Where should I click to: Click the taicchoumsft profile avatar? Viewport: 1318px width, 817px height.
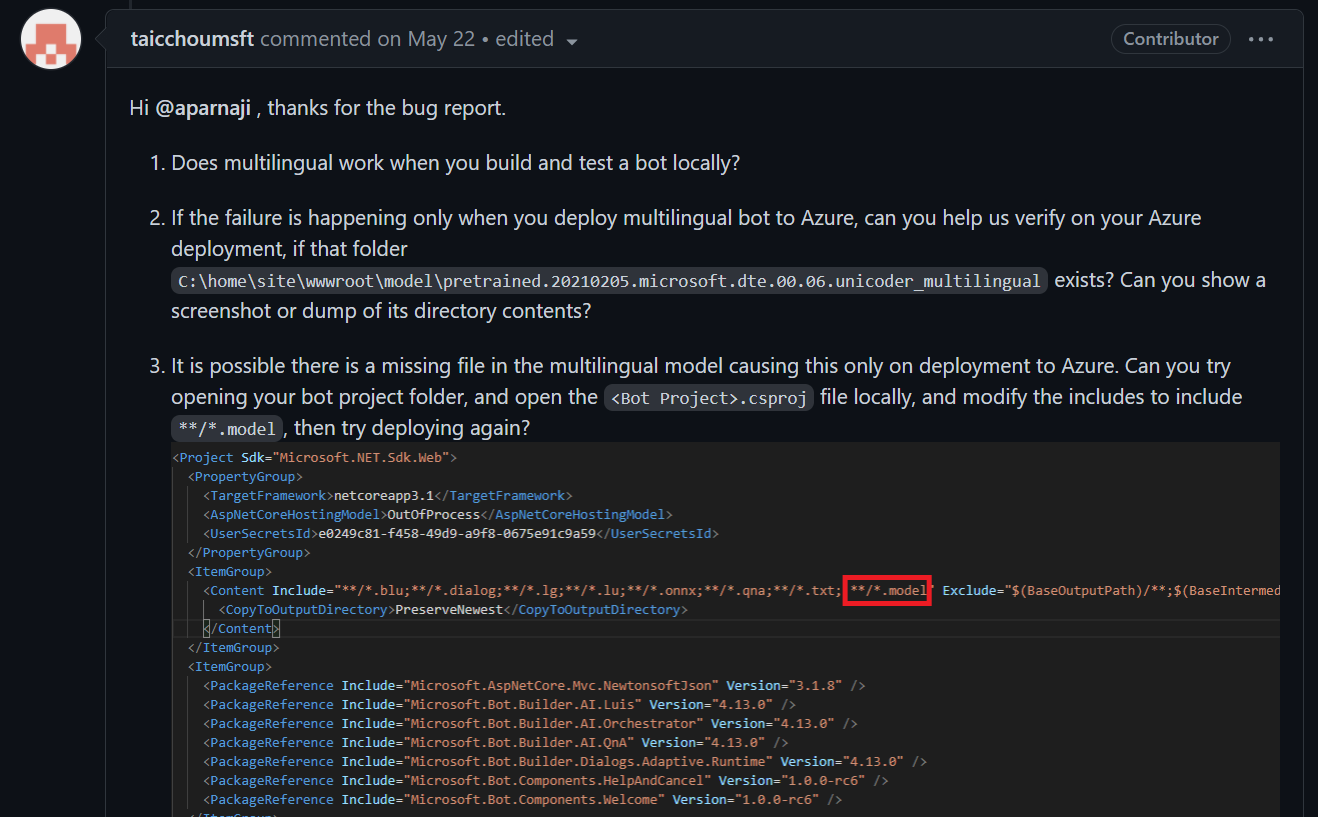pos(50,39)
